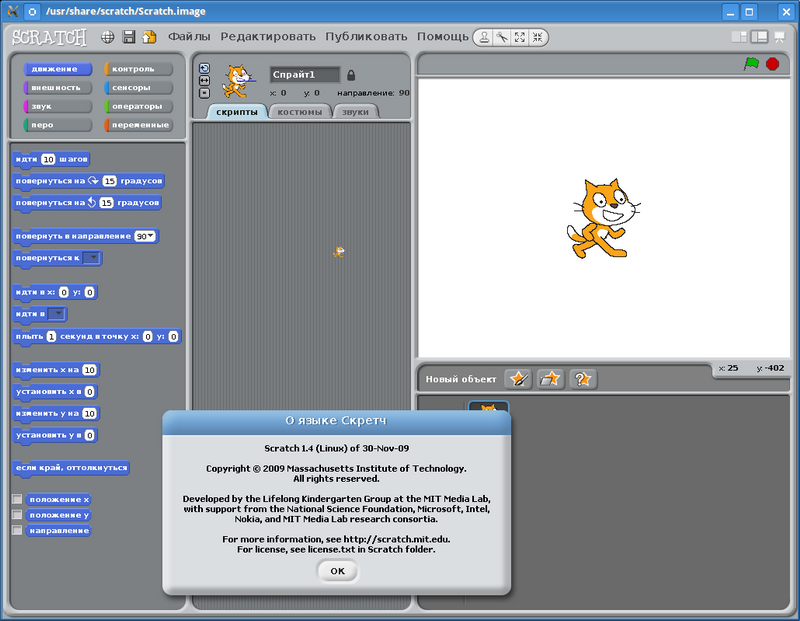Select the переменные block category
Screen dimensions: 800x621
point(138,125)
